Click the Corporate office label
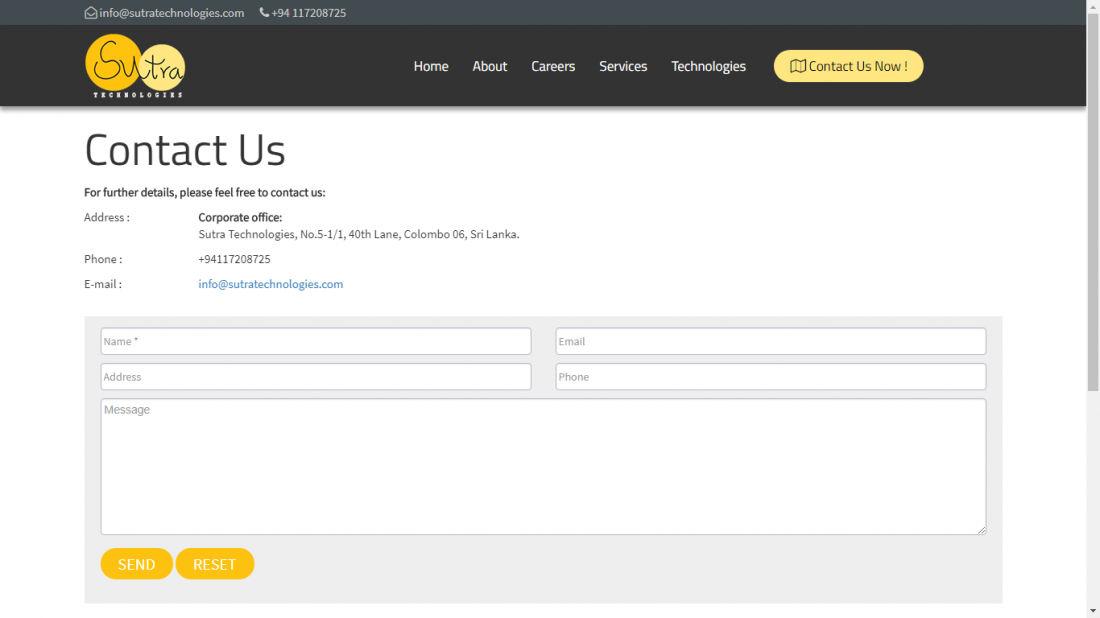1100x618 pixels. click(240, 217)
